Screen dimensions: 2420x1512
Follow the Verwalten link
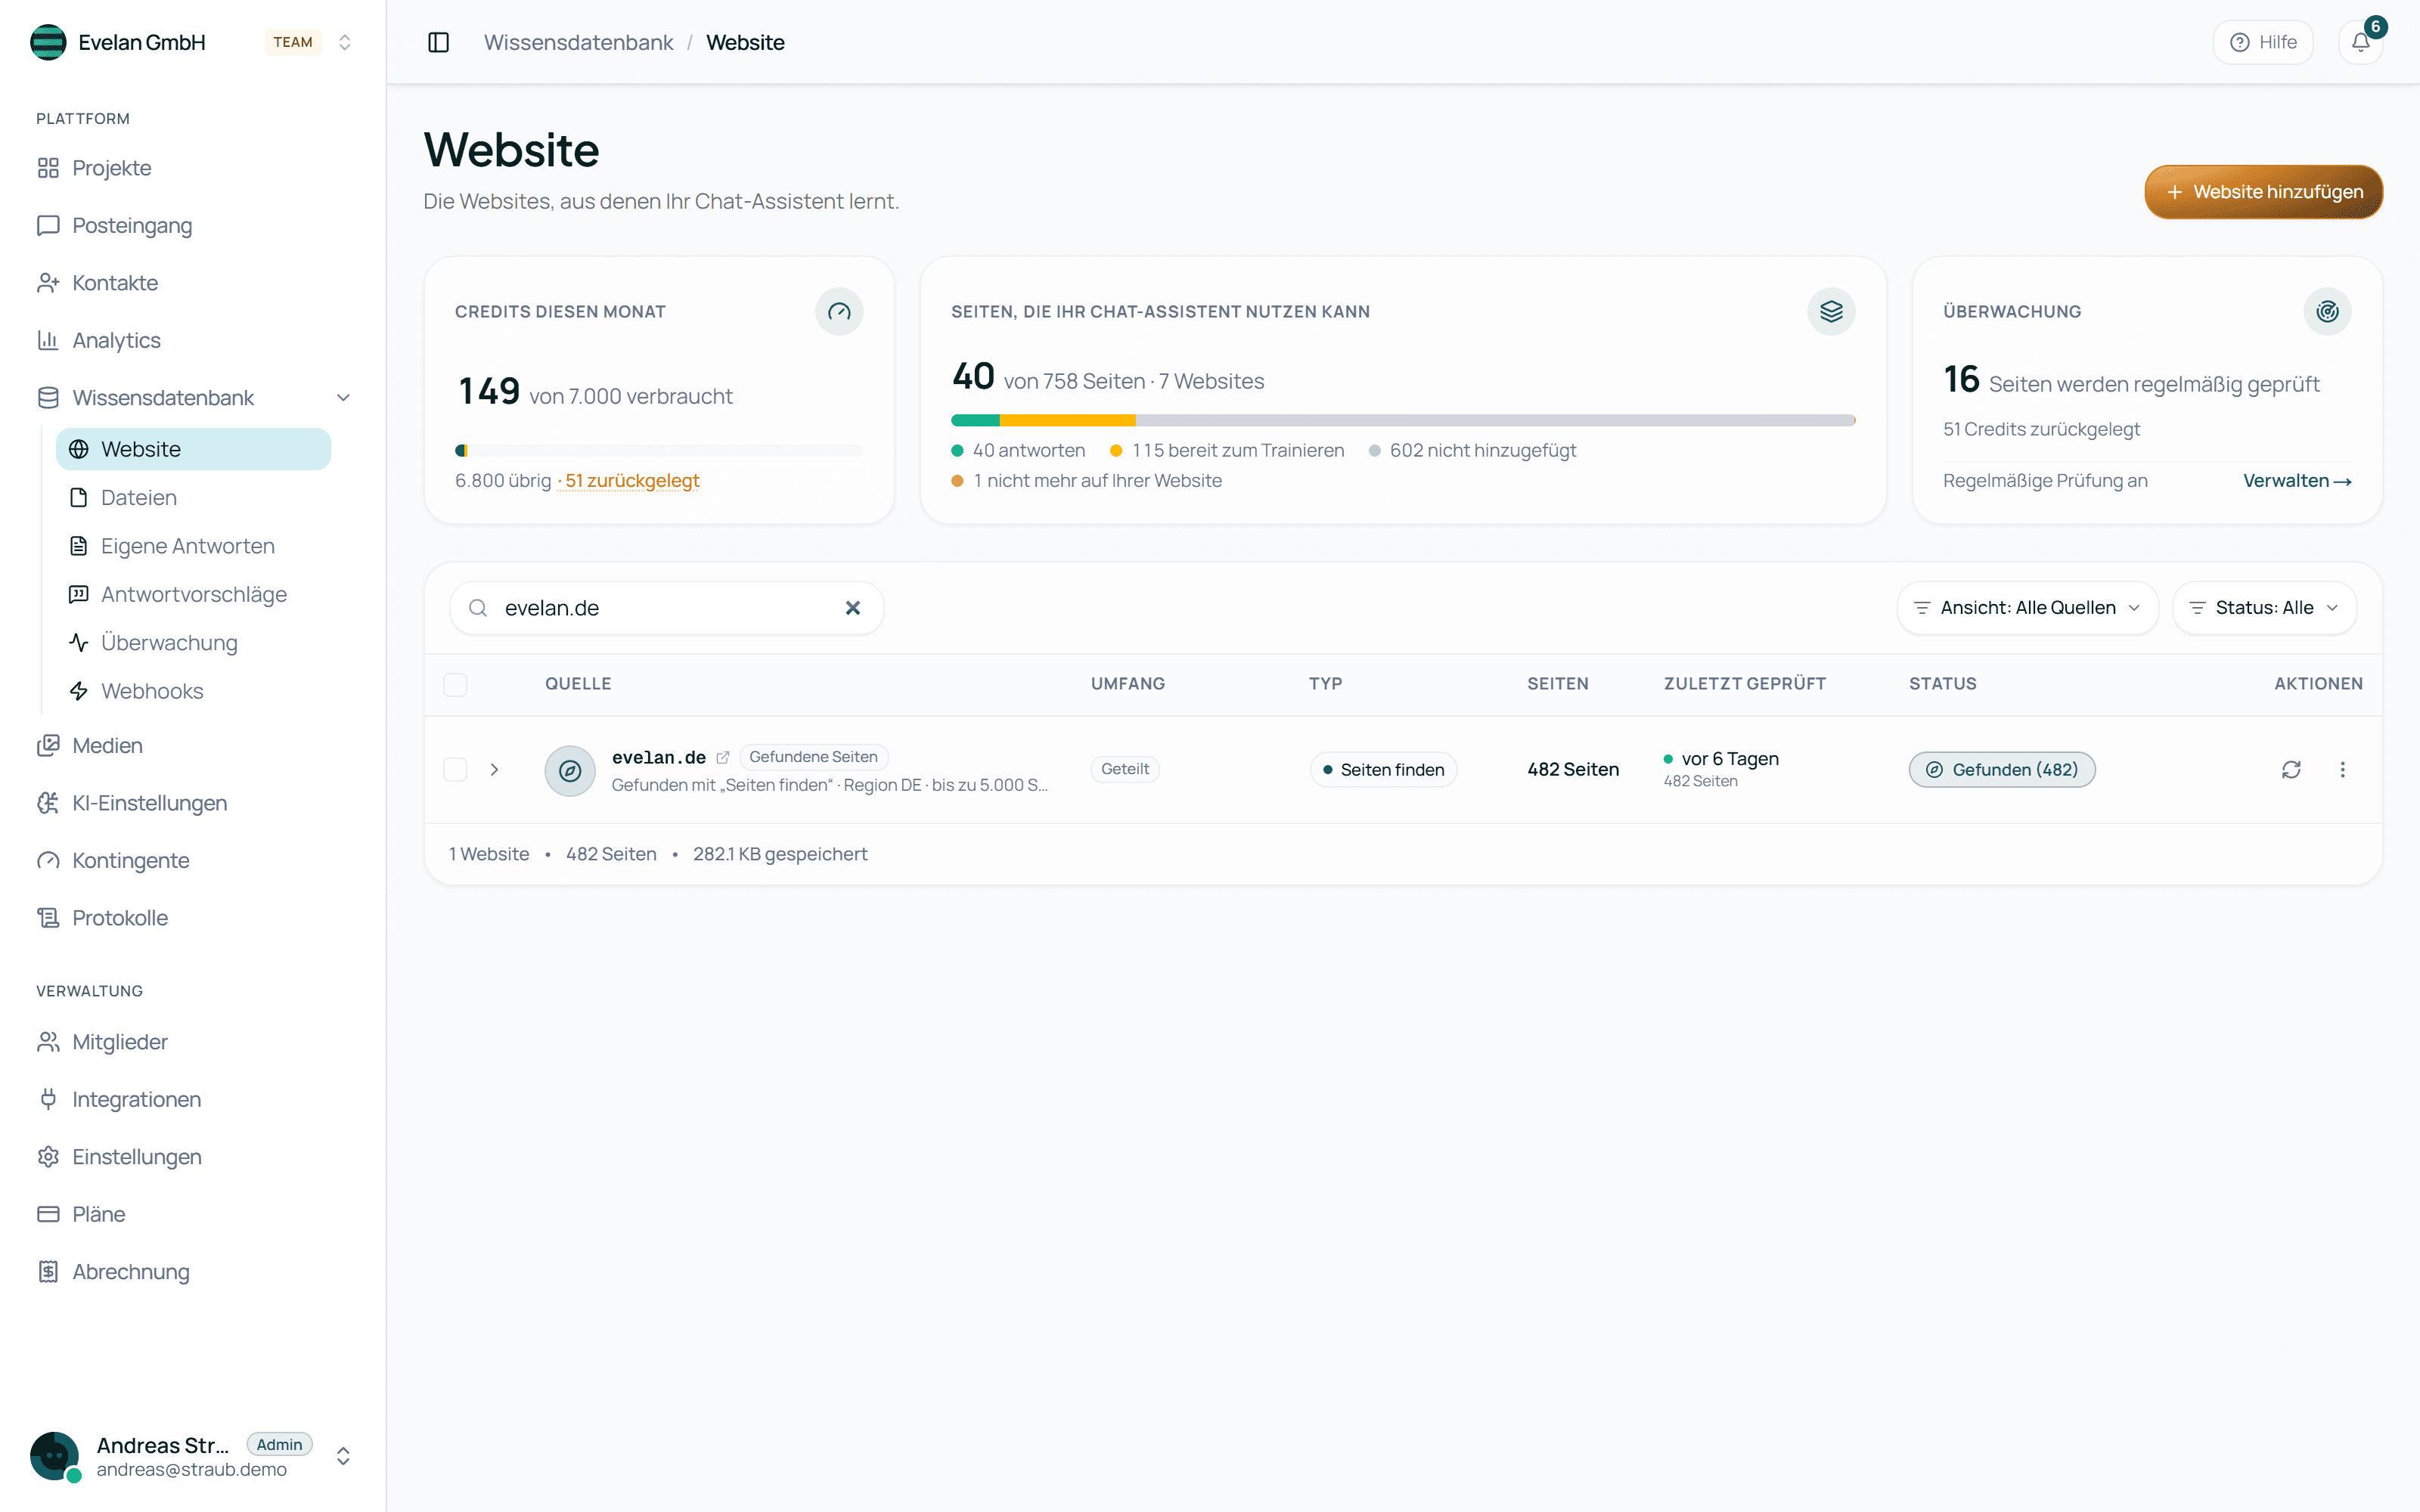pos(2297,481)
